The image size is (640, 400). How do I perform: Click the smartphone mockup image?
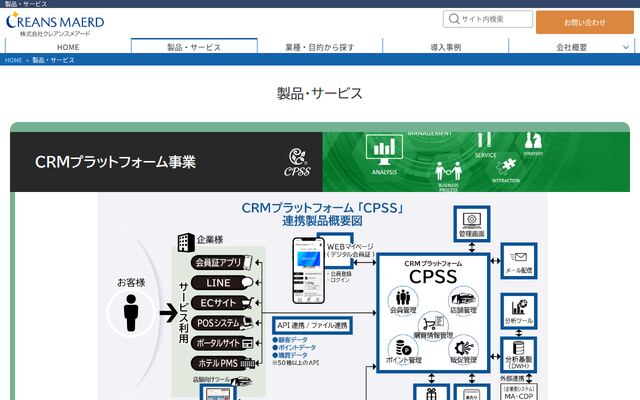click(x=308, y=271)
